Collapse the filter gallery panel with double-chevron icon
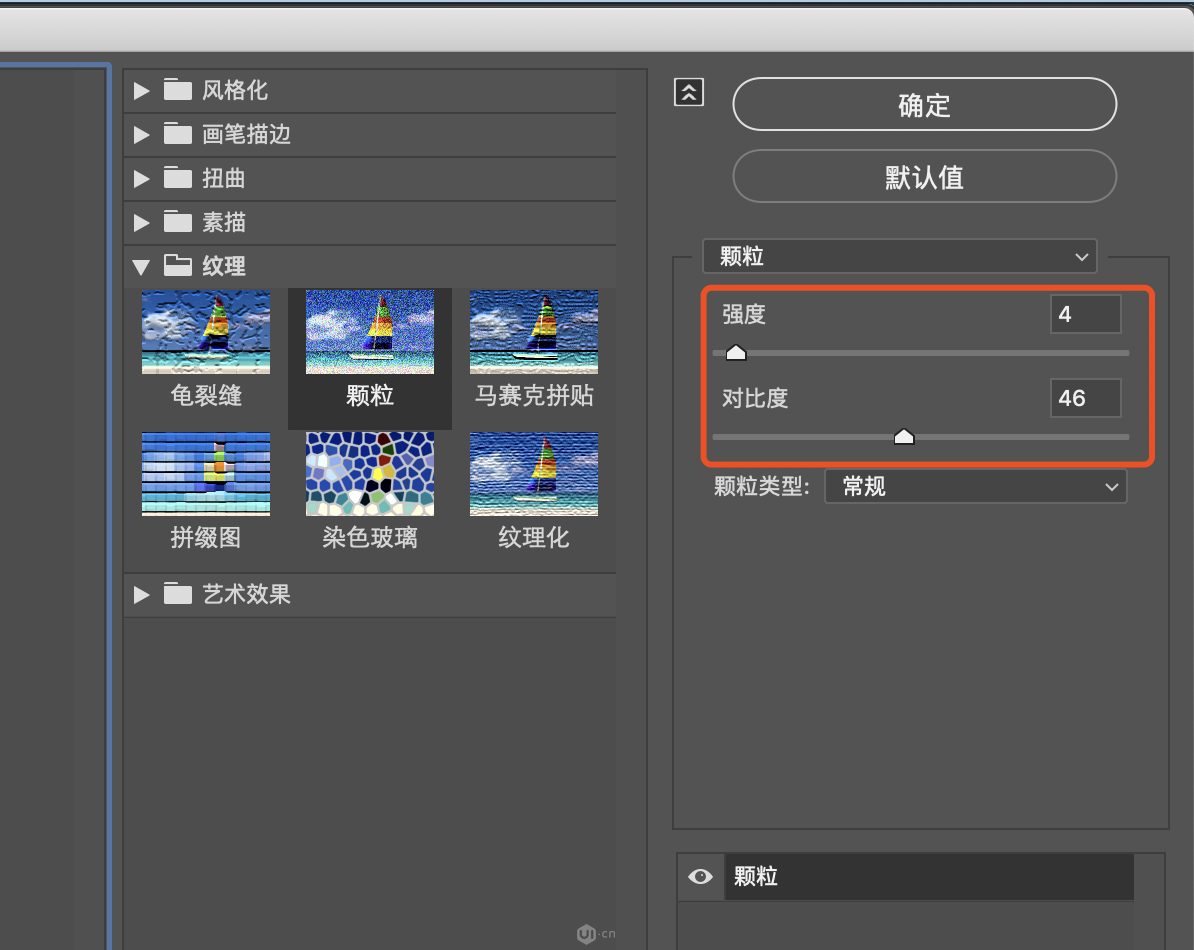This screenshot has height=950, width=1194. (x=689, y=92)
